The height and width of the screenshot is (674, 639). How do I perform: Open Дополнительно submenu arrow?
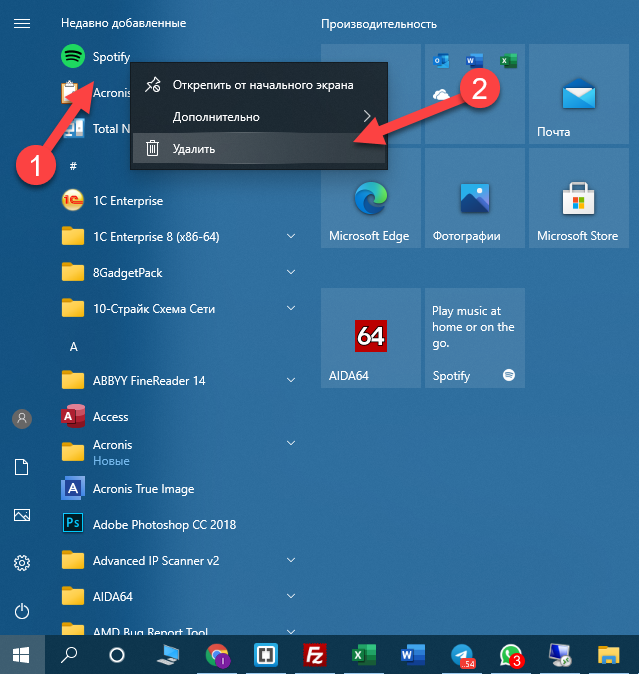click(367, 116)
